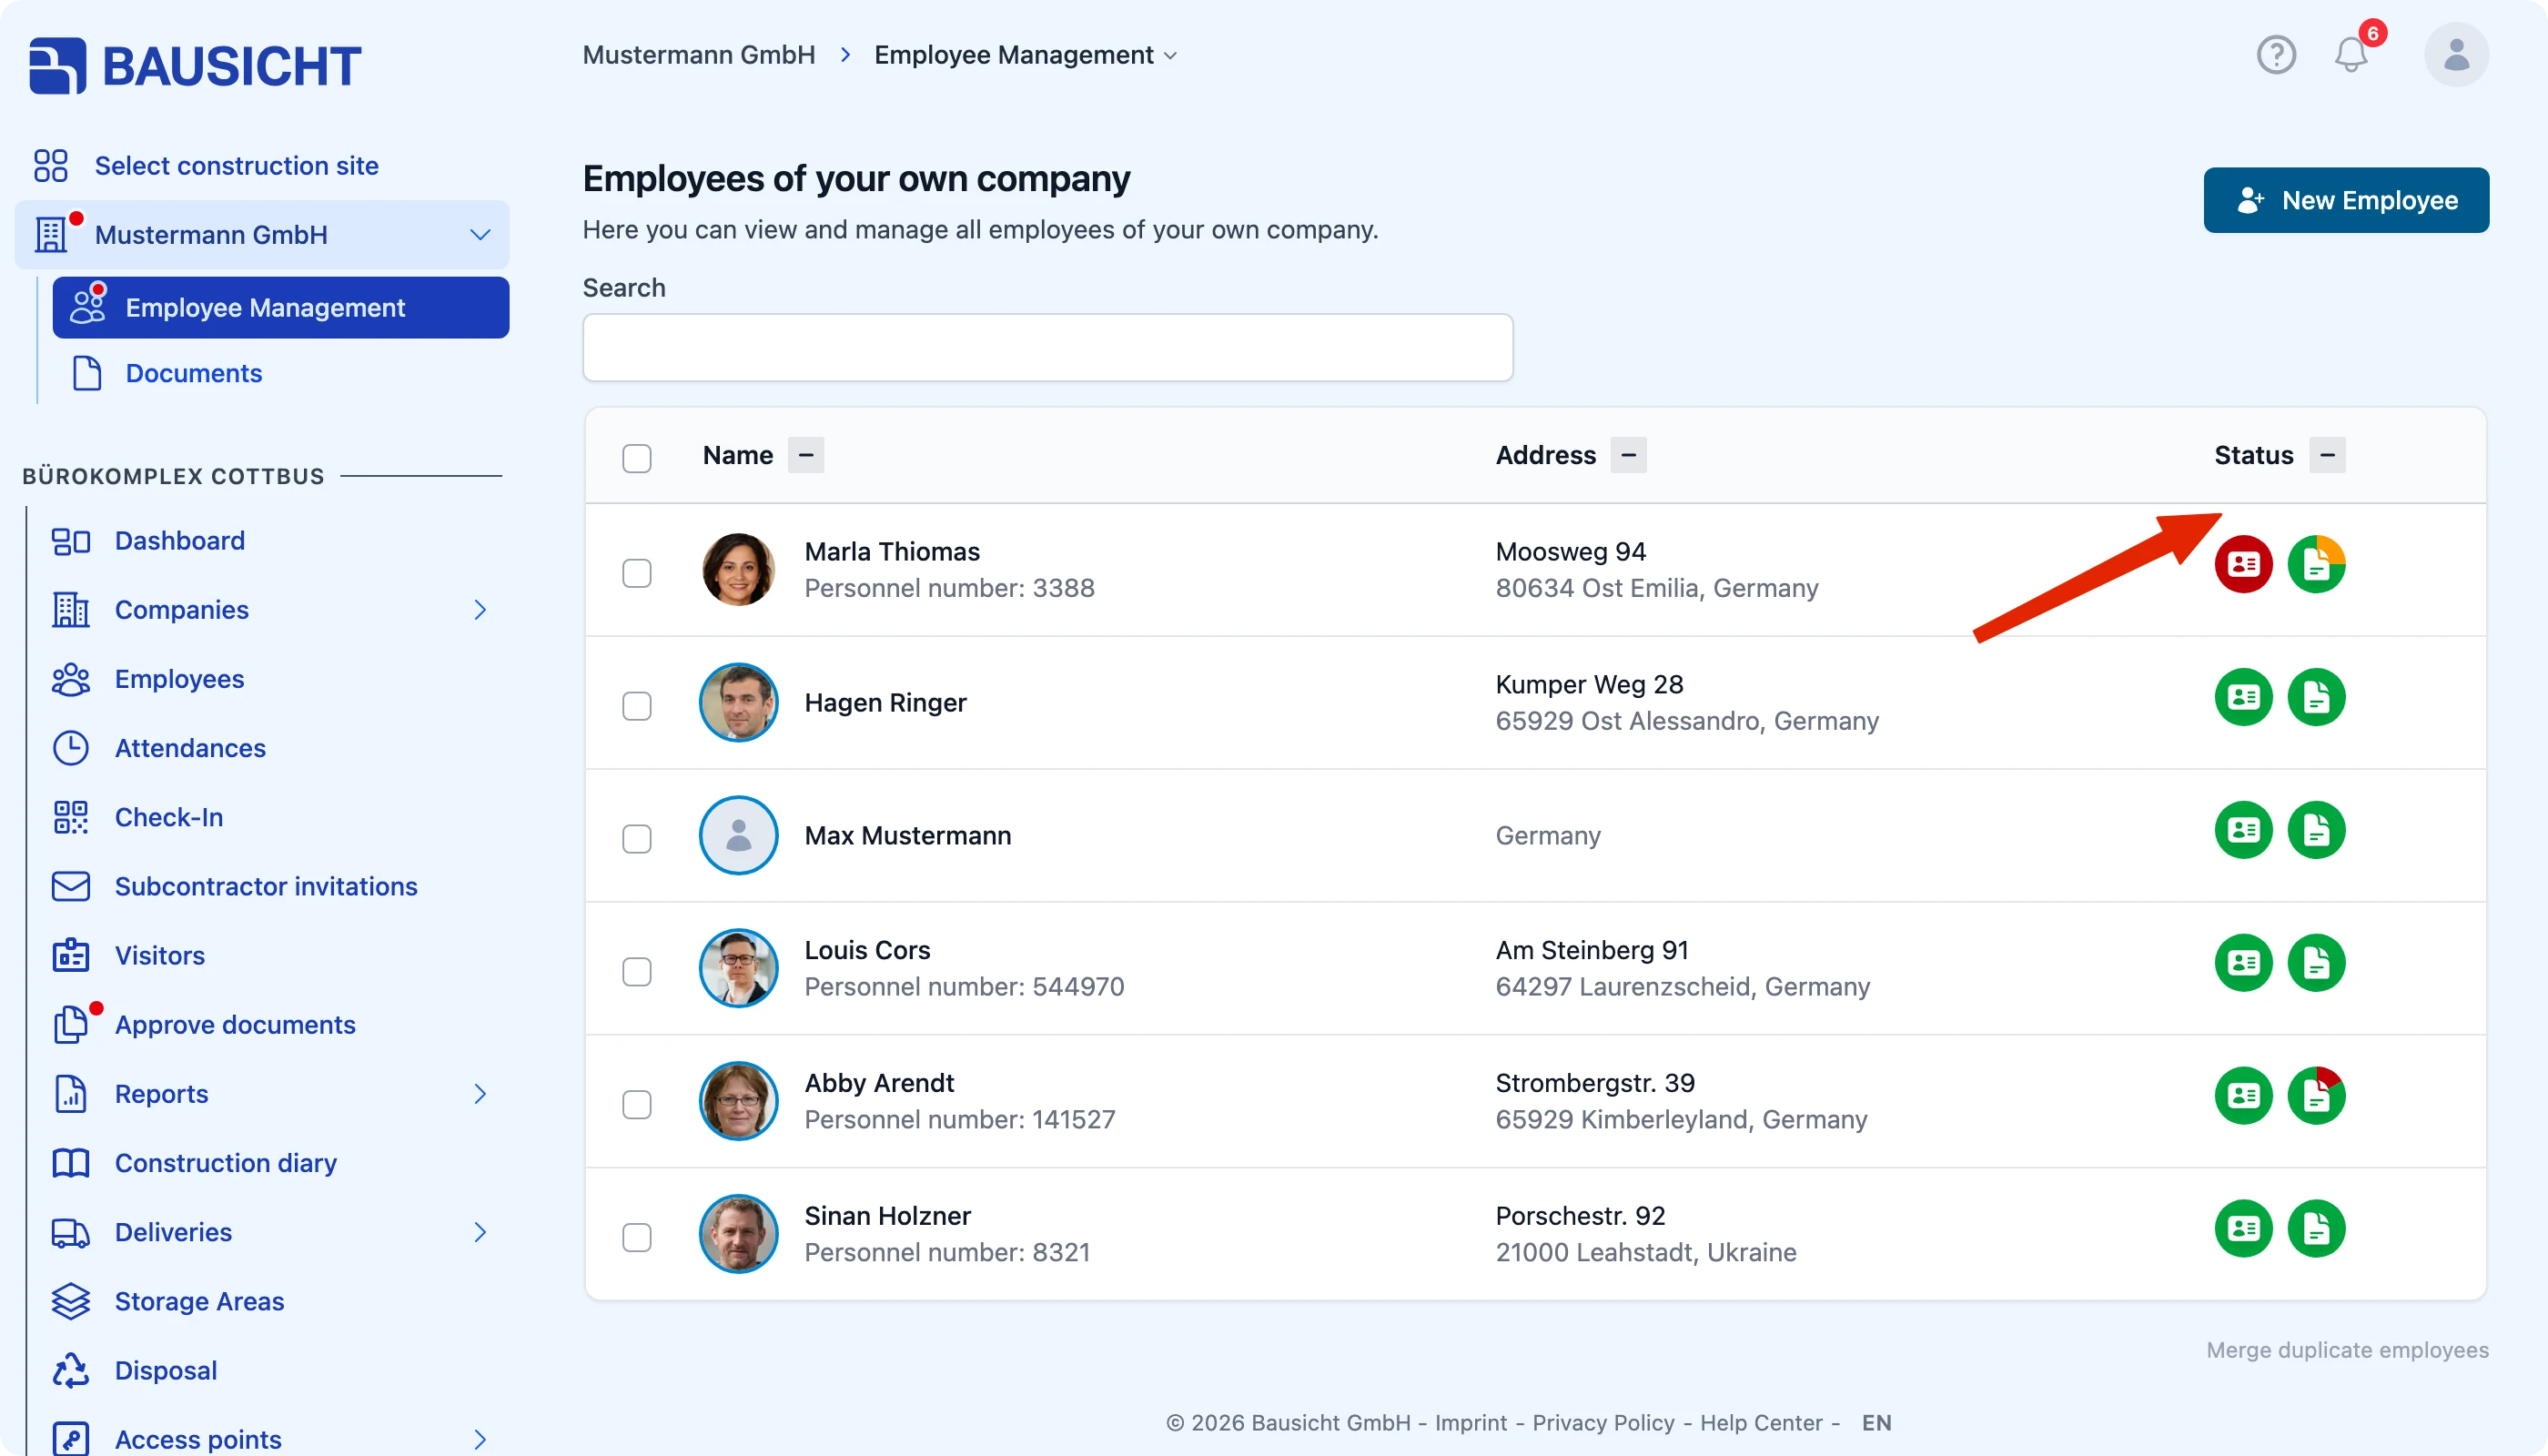Image resolution: width=2548 pixels, height=1456 pixels.
Task: Check the box for Hagen Ringer
Action: pyautogui.click(x=636, y=706)
